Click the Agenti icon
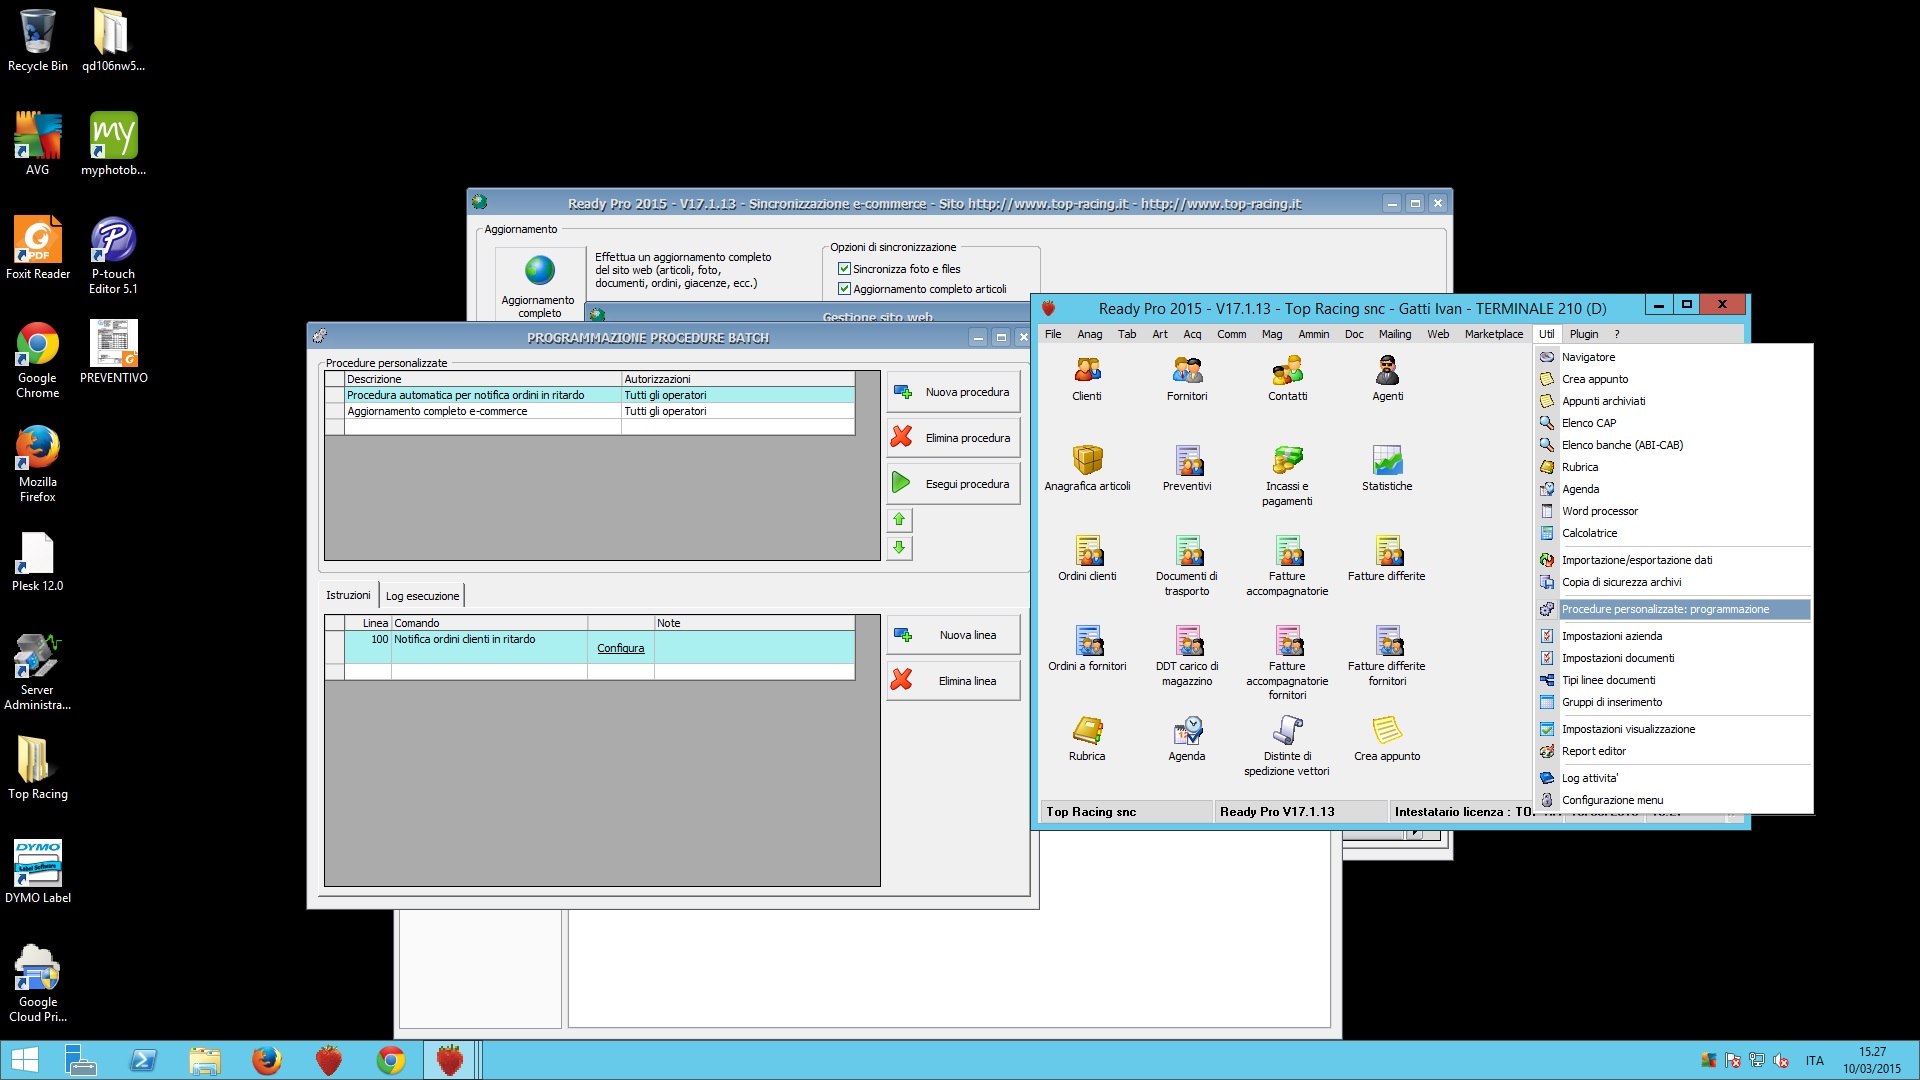The height and width of the screenshot is (1080, 1920). (x=1387, y=372)
